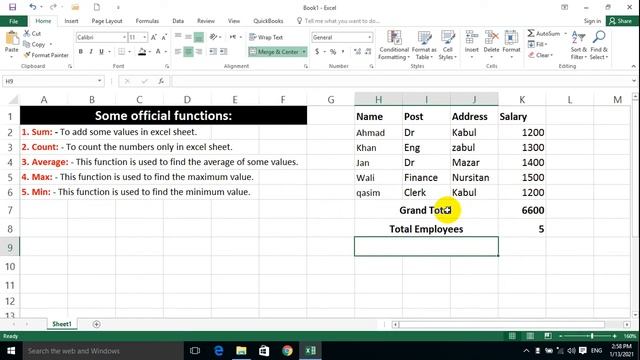Select the Sheet1 tab
Image resolution: width=640 pixels, height=360 pixels.
[x=62, y=324]
